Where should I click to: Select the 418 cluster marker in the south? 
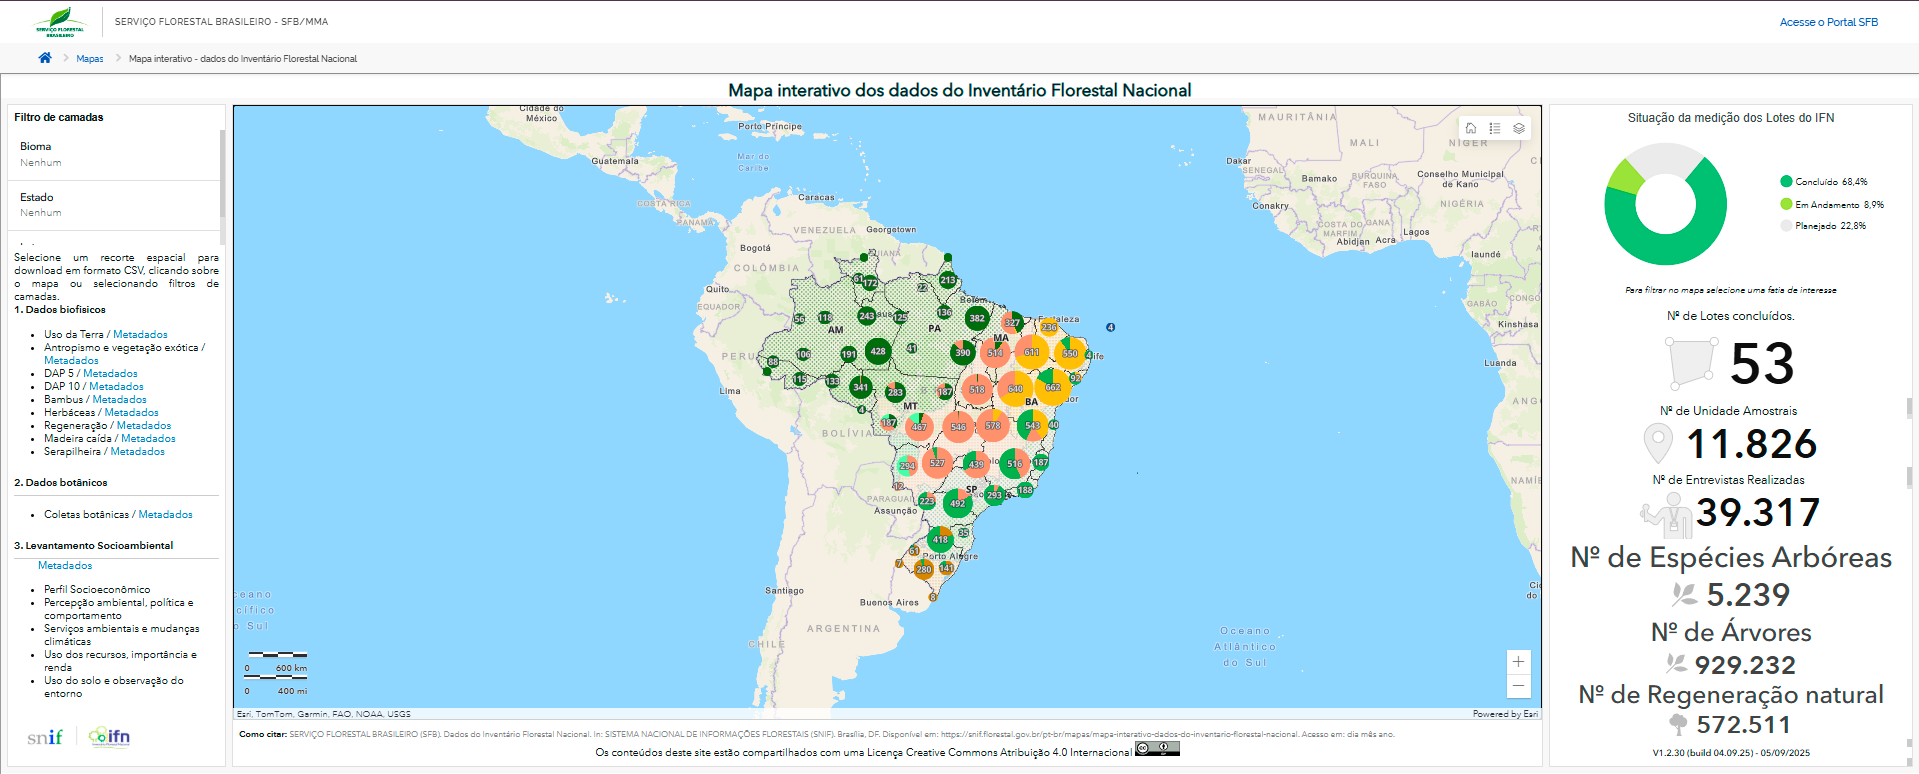(x=940, y=539)
